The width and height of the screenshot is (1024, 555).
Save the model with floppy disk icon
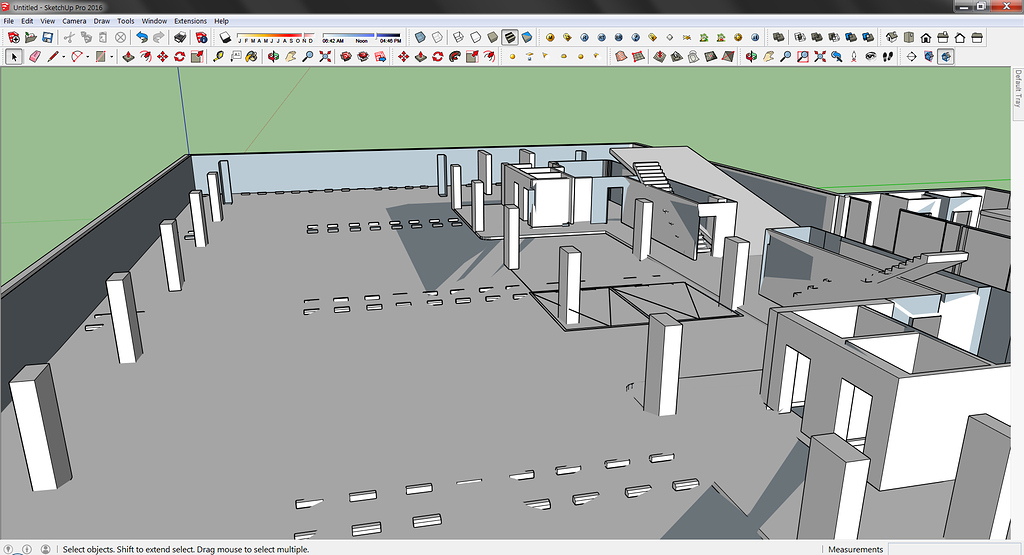[47, 37]
